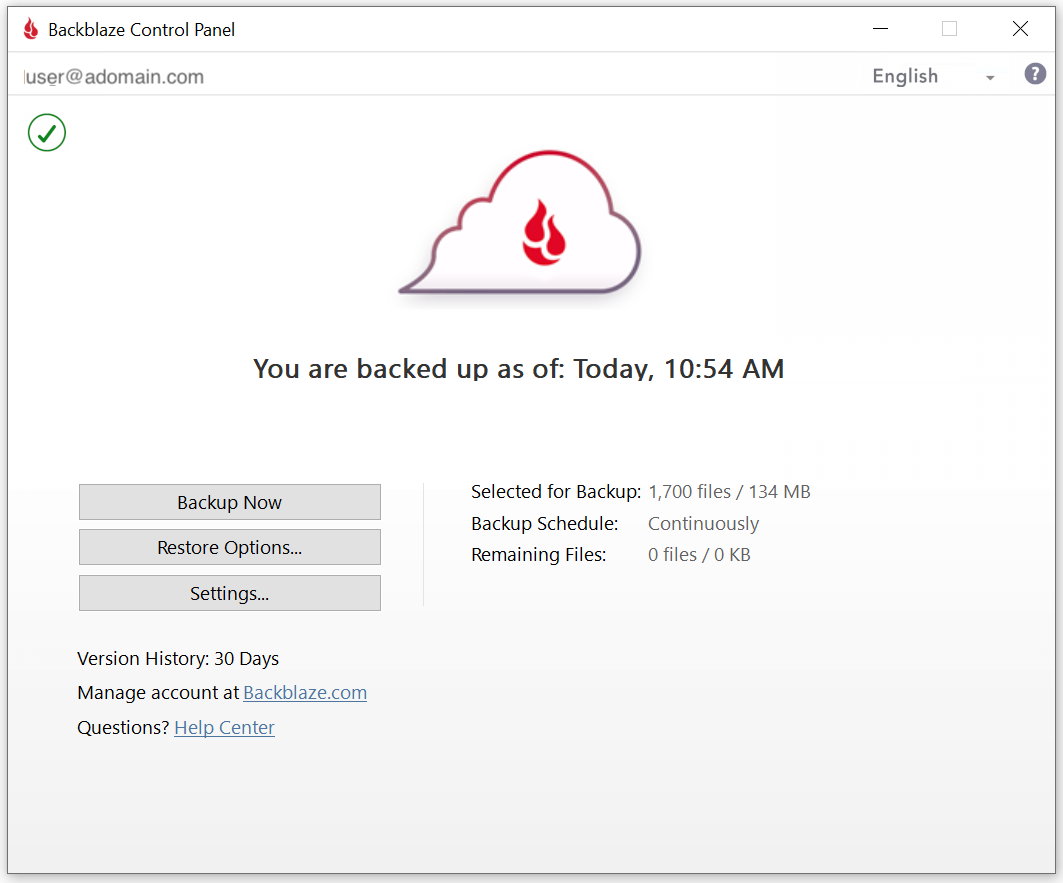This screenshot has width=1063, height=883.
Task: Click the green checkmark status icon
Action: tap(47, 132)
